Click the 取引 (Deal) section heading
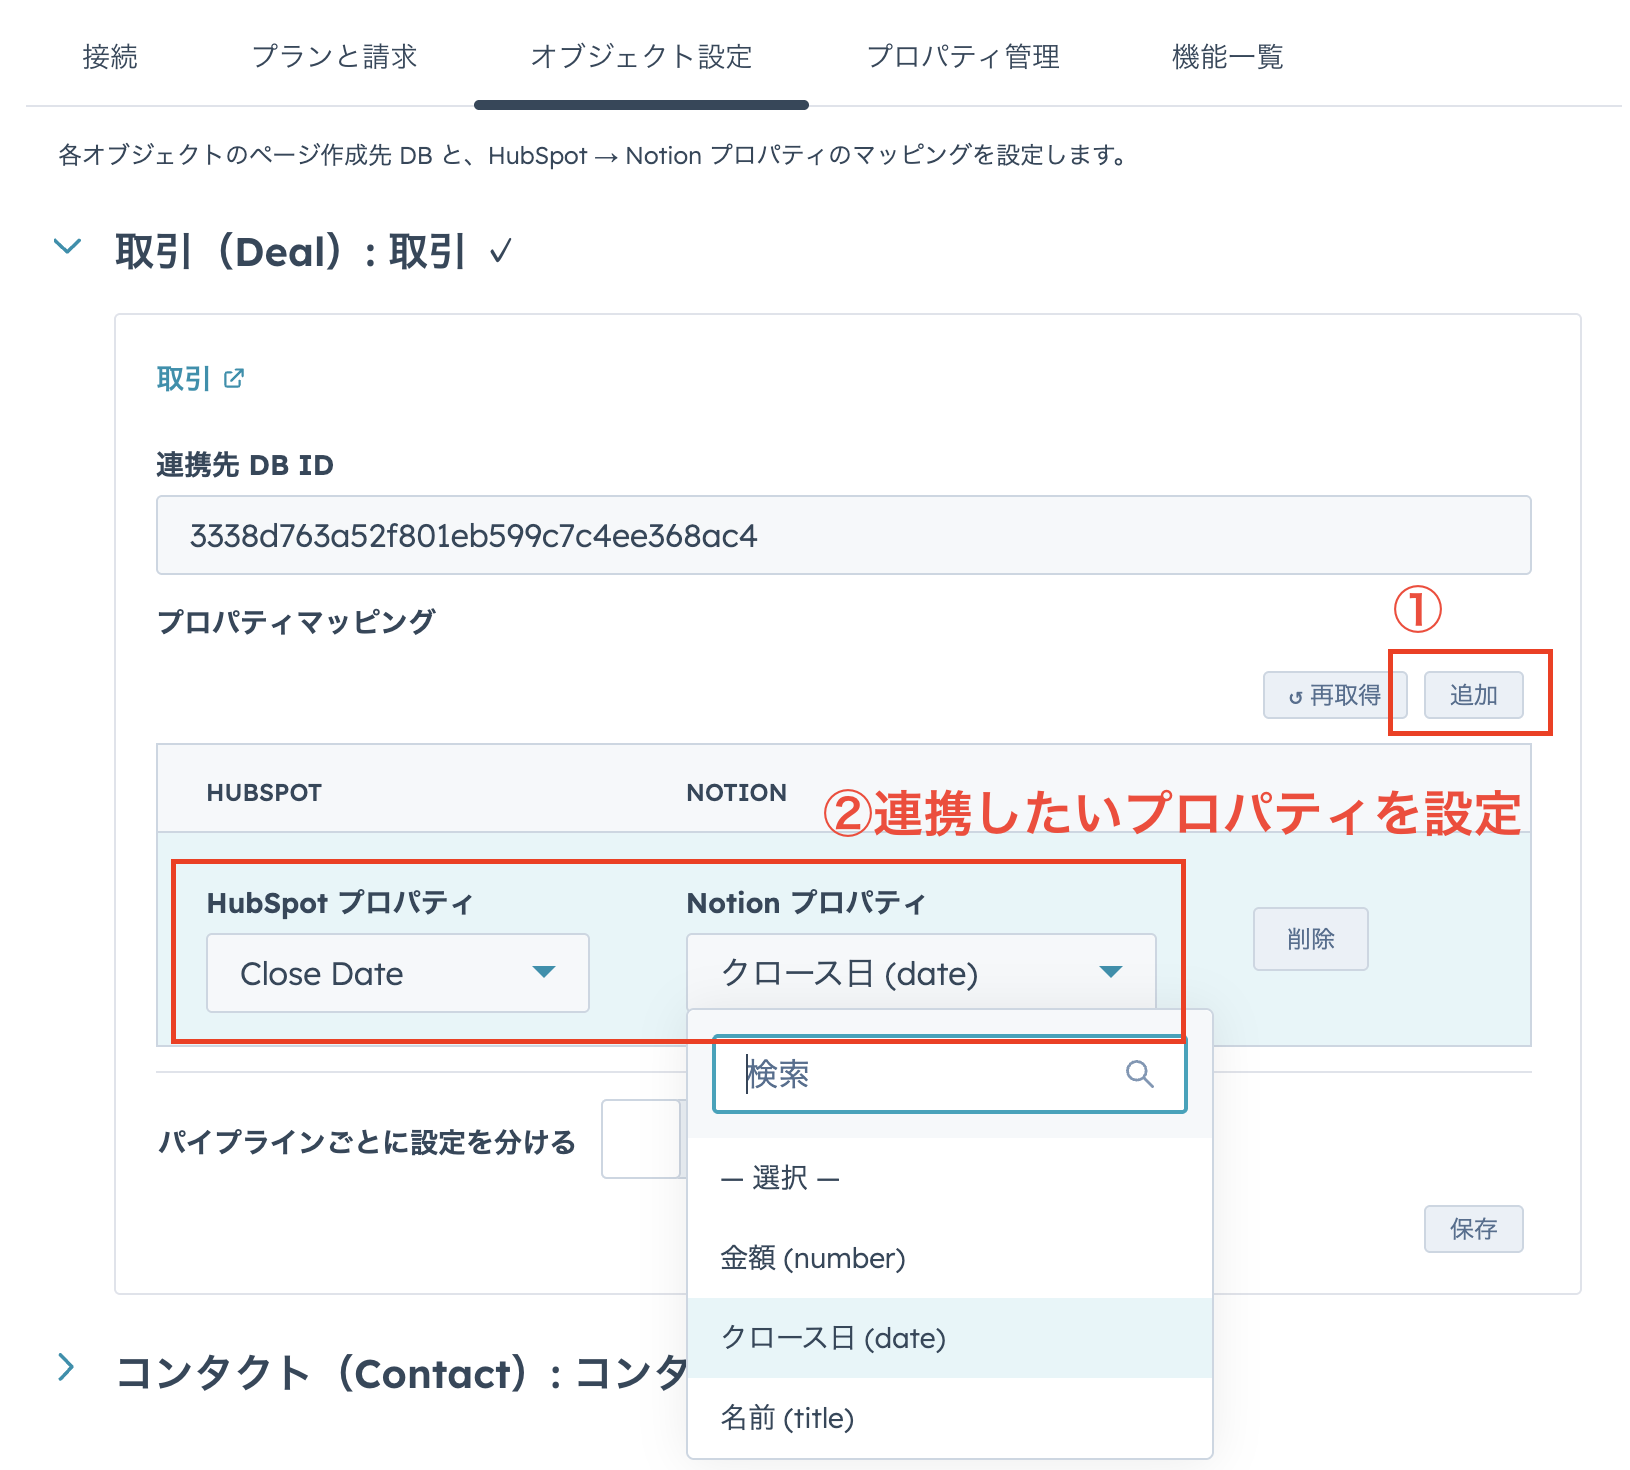This screenshot has width=1630, height=1470. point(290,252)
